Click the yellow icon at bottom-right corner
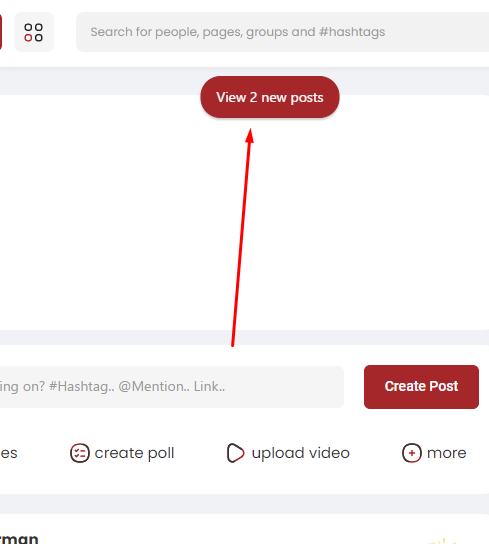 coord(442,541)
